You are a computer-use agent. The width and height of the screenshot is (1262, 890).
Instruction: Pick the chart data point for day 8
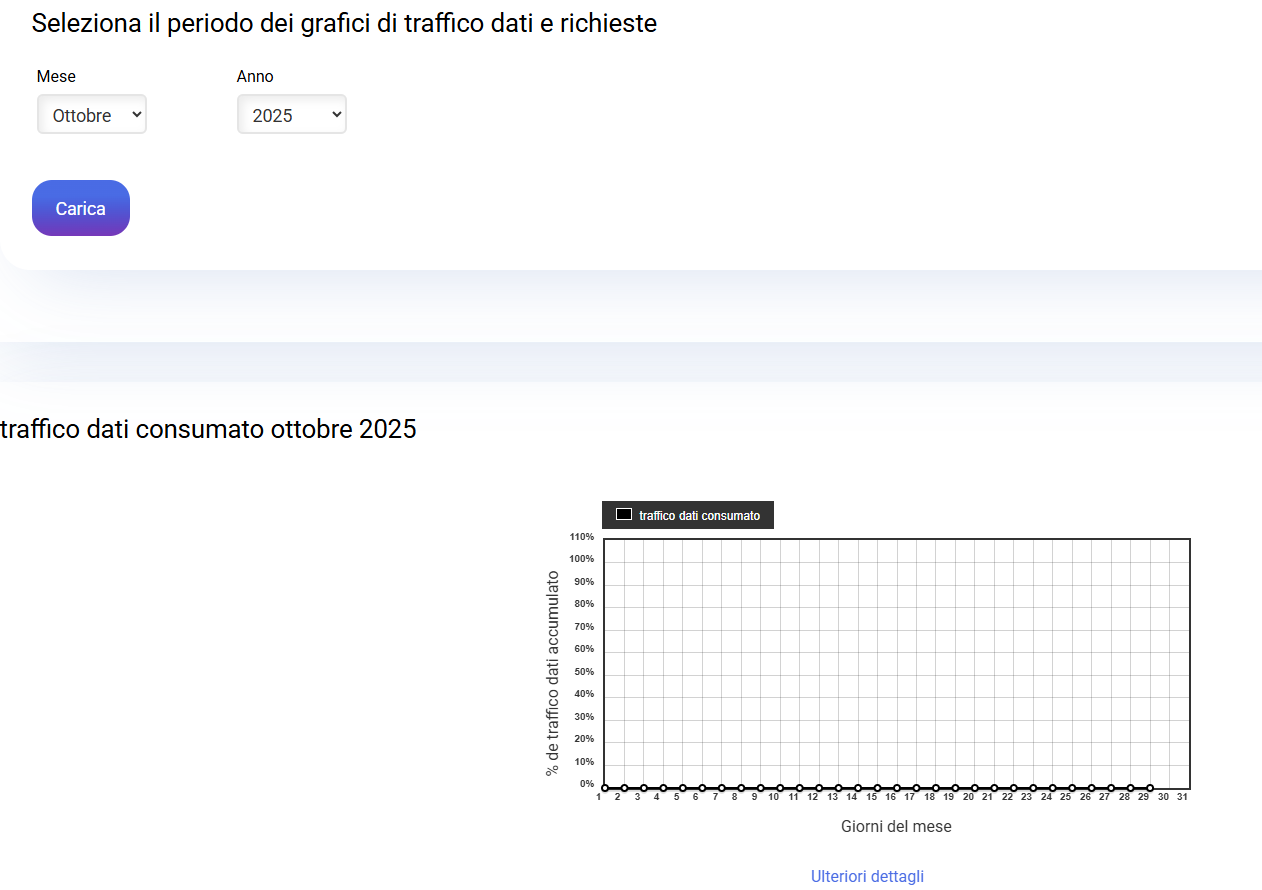click(x=741, y=788)
